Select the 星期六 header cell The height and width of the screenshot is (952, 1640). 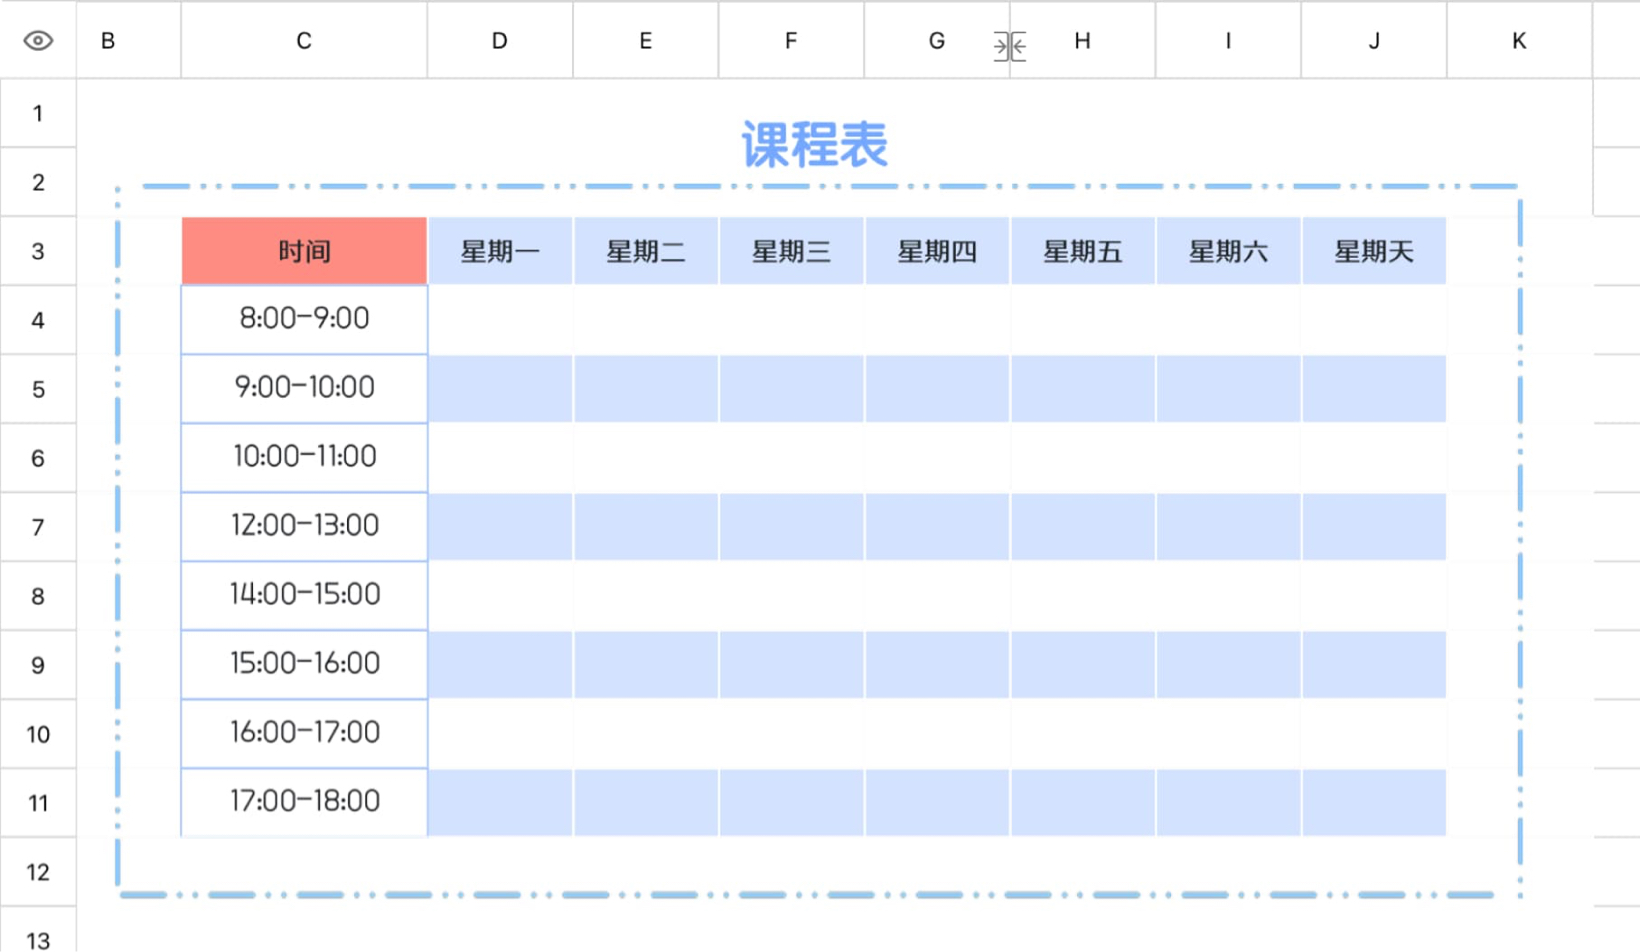(1228, 251)
